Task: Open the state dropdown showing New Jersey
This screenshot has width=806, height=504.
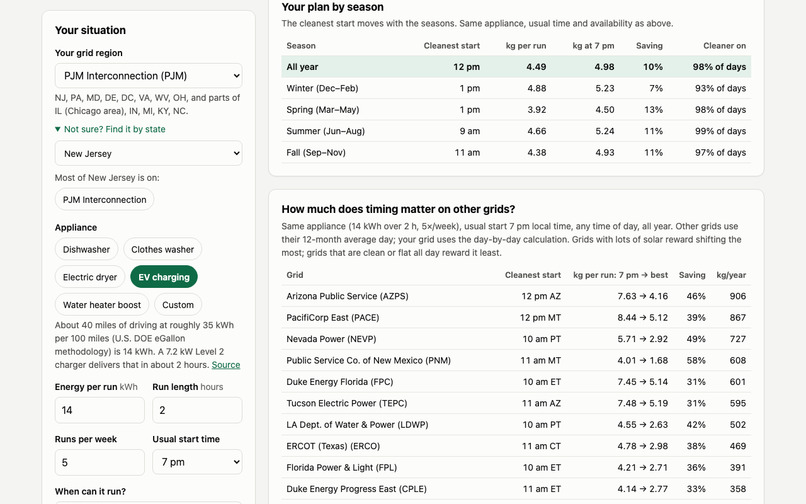Action: click(148, 153)
